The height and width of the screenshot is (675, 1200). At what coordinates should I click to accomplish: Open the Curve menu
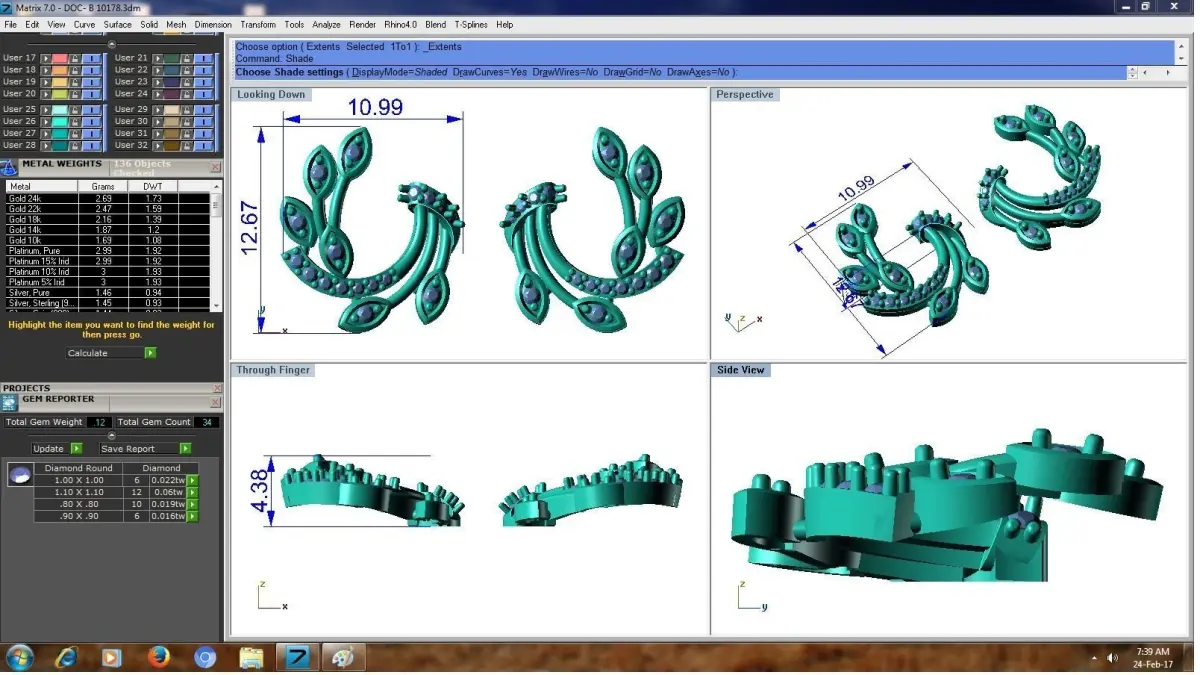[84, 24]
